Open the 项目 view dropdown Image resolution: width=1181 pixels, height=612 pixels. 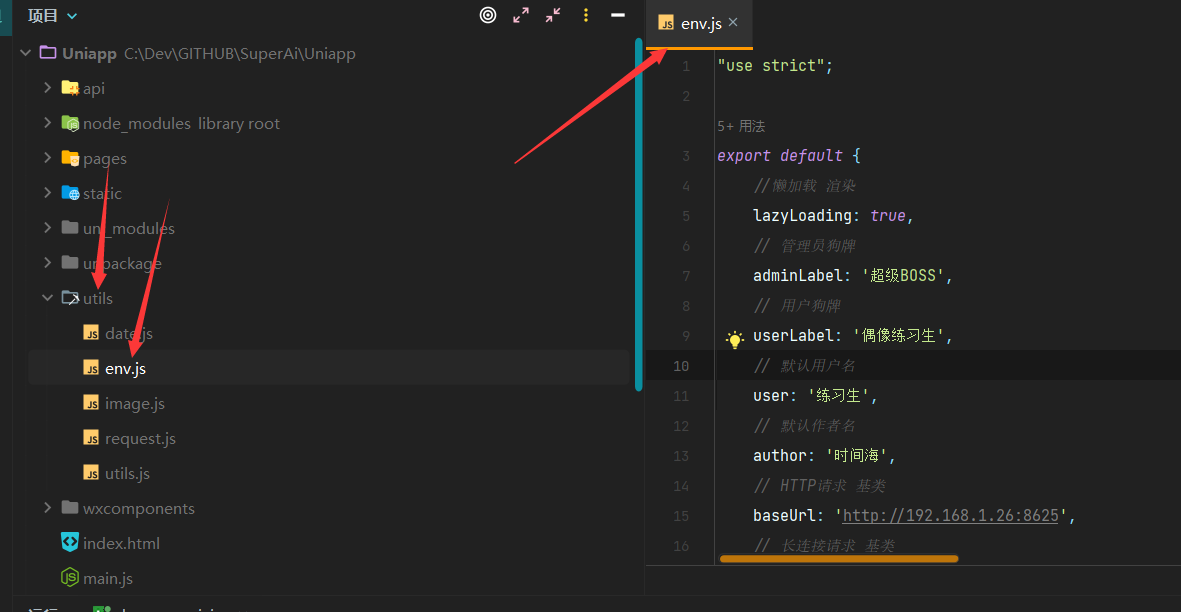click(53, 16)
